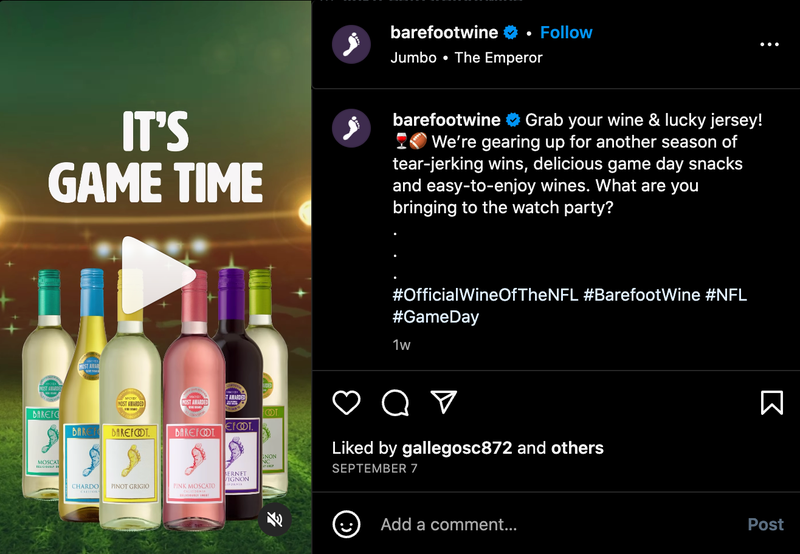Open Jumbo The Emperor audio link
The height and width of the screenshot is (554, 800).
[x=466, y=58]
